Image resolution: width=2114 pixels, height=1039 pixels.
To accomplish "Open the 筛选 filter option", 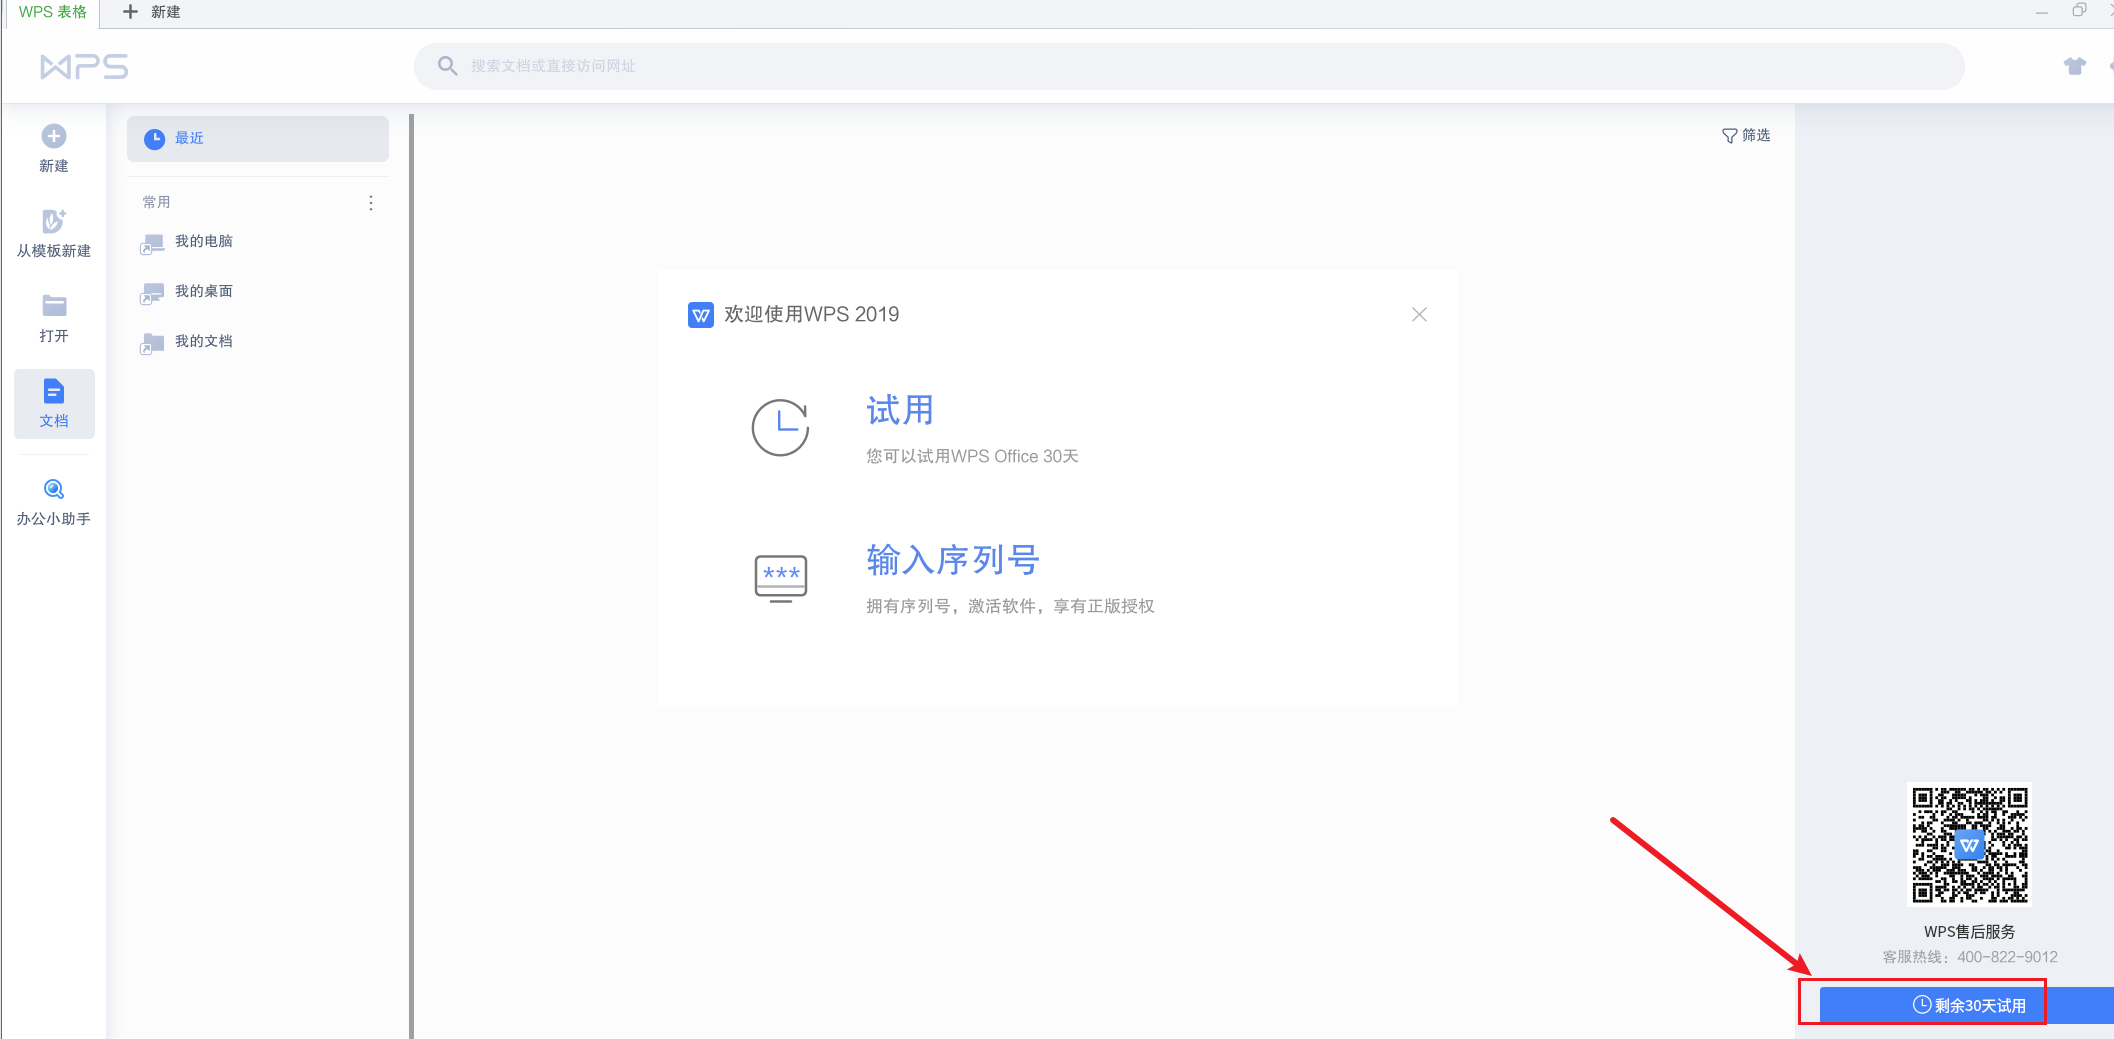I will [x=1746, y=135].
